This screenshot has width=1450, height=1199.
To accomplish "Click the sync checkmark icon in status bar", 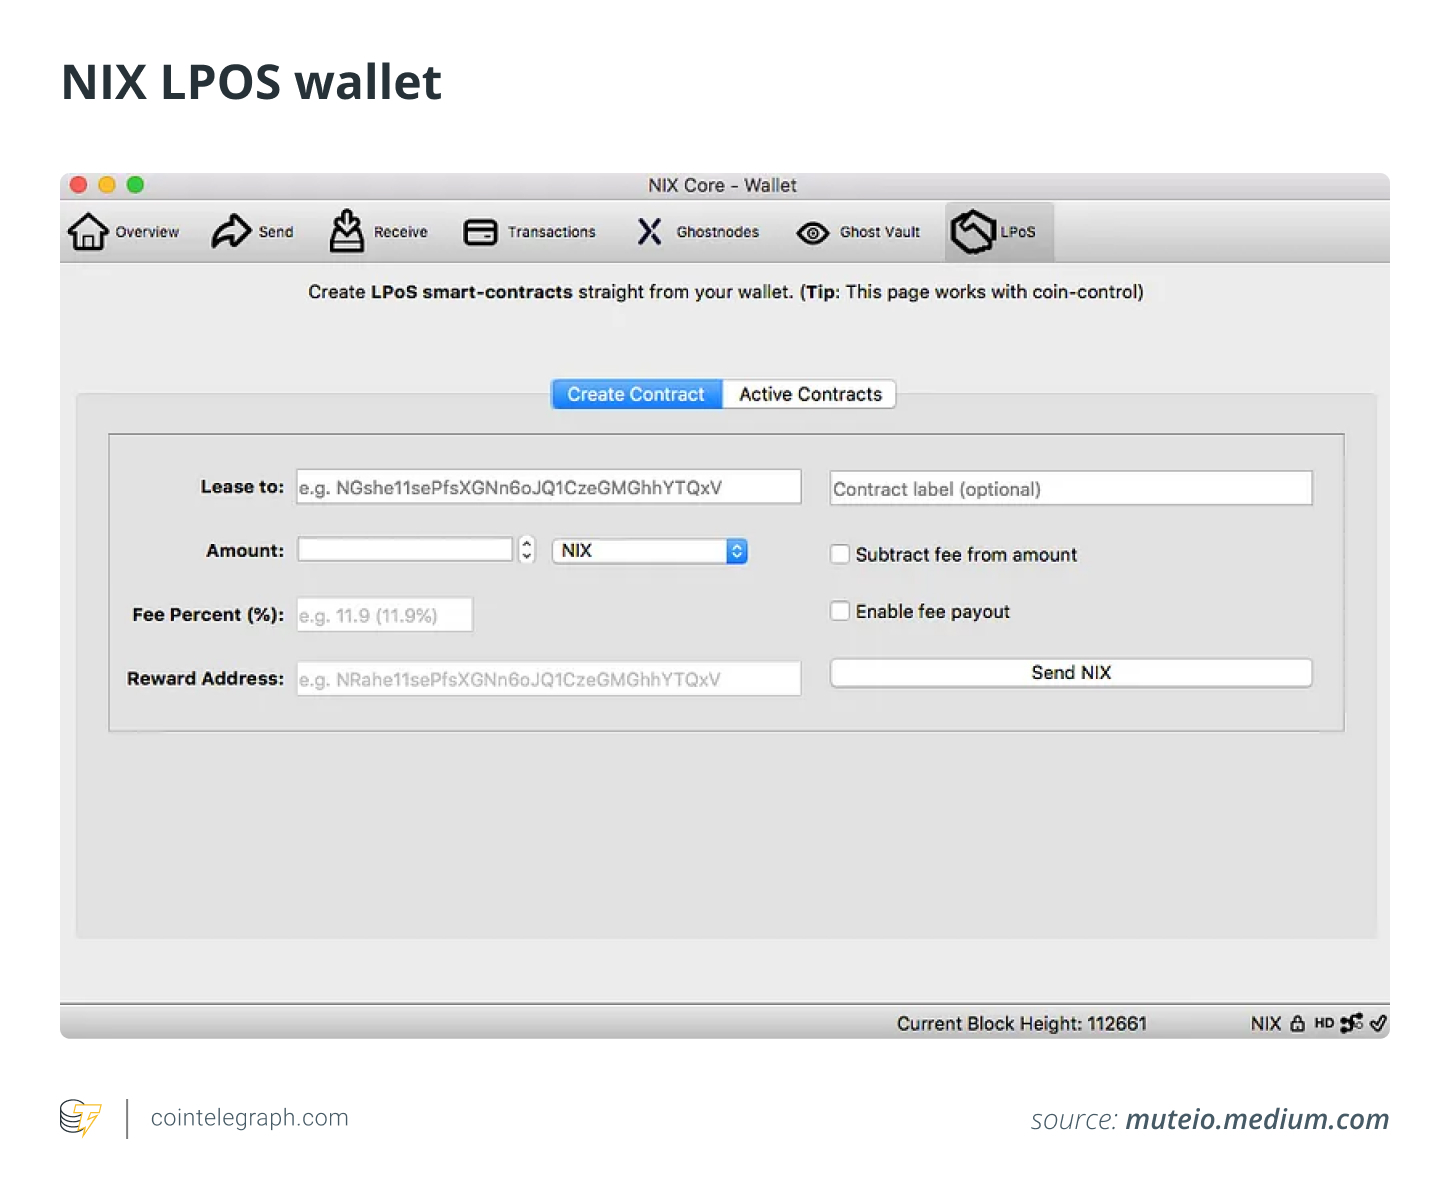I will (x=1380, y=1023).
